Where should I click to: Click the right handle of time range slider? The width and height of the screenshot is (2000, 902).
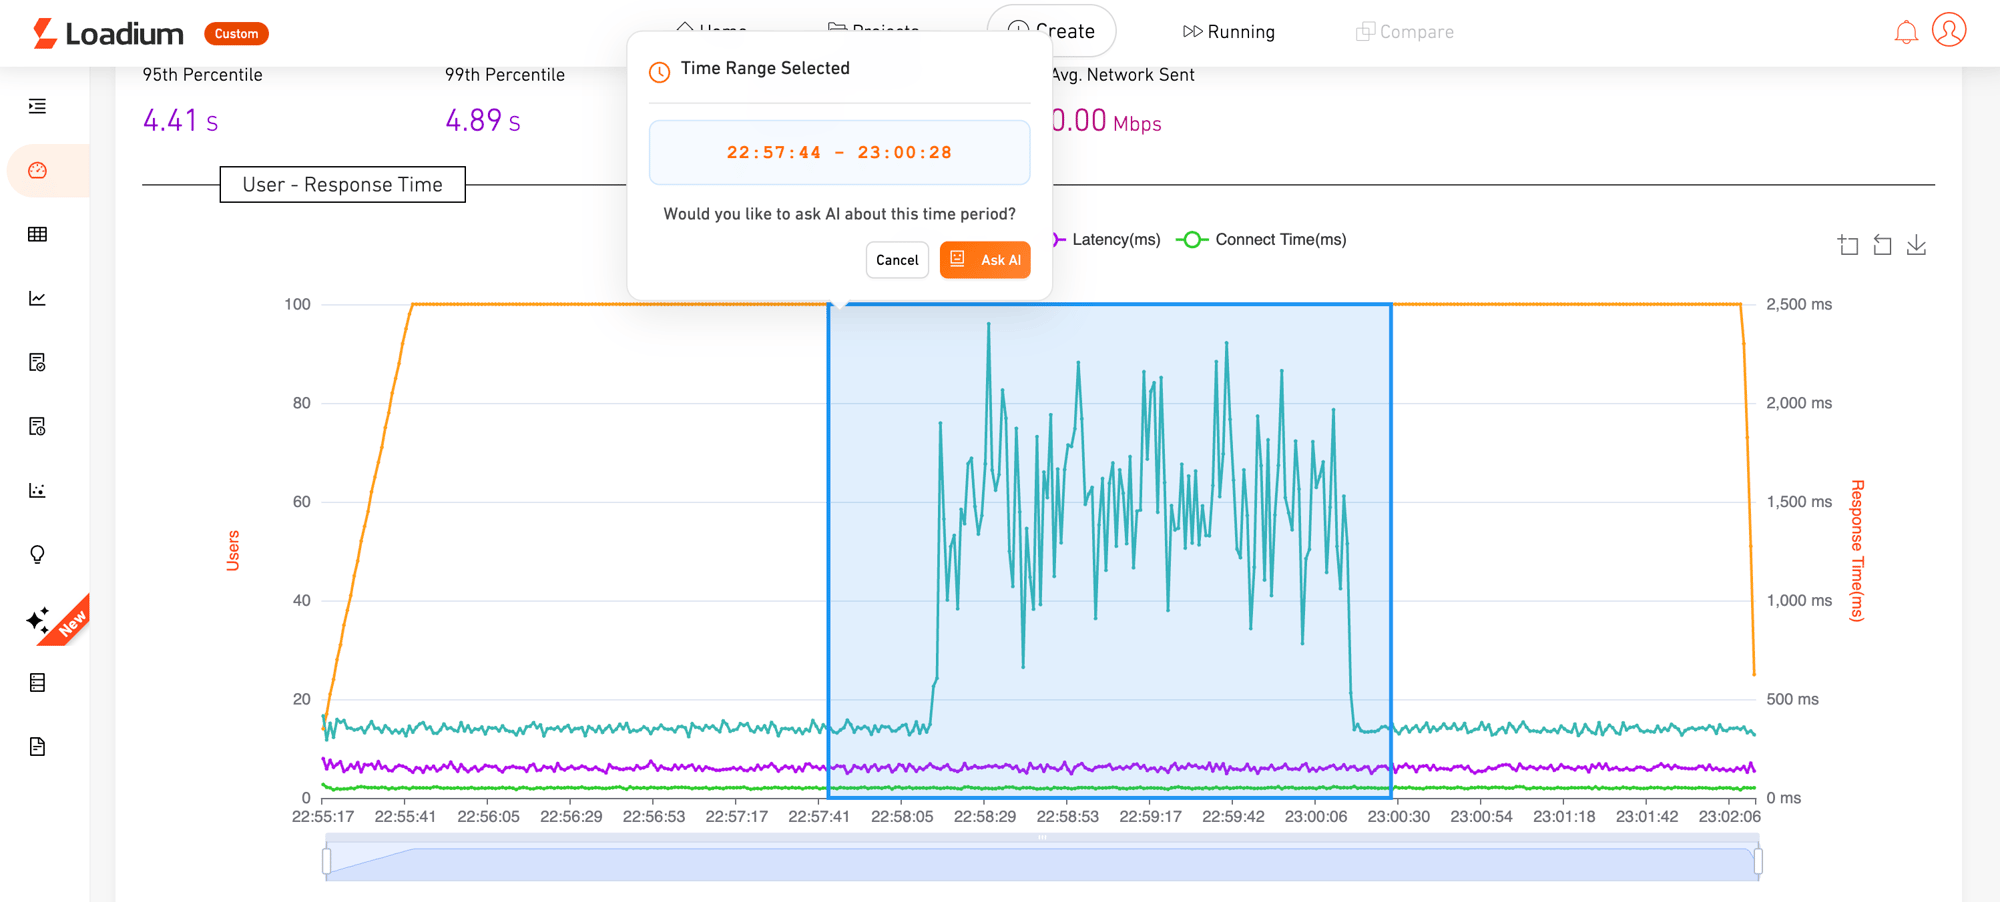tap(1758, 861)
